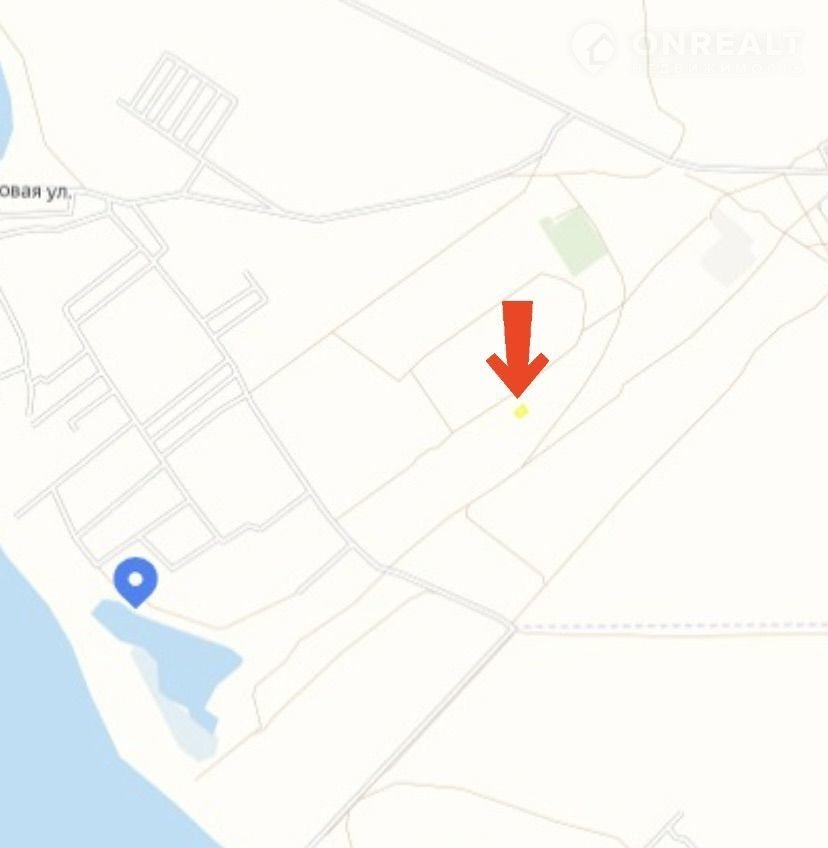Select the green park area on the map
828x848 pixels.
click(574, 241)
